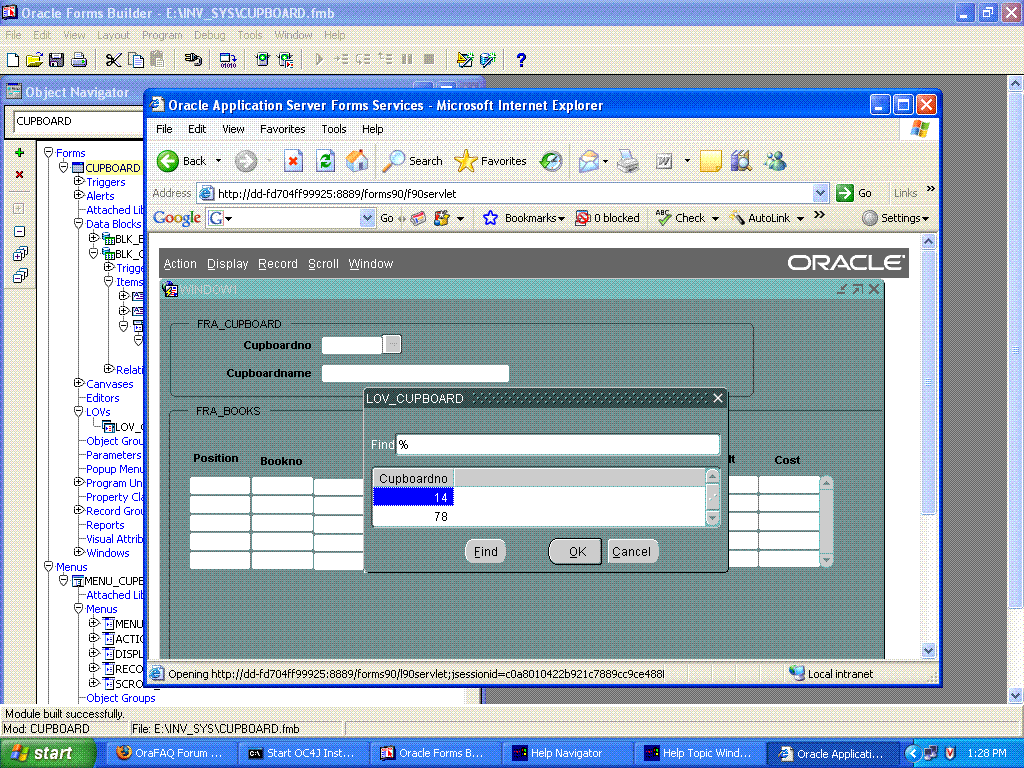Click Print icon in Forms Builder toolbar

tap(79, 60)
